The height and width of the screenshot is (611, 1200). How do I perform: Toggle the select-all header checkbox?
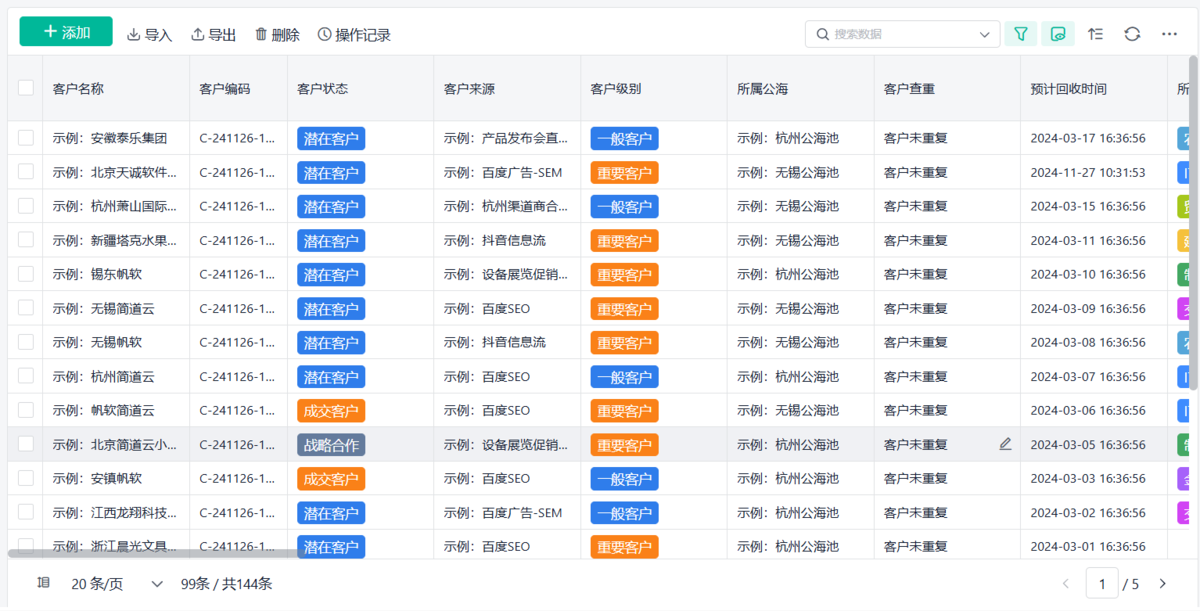point(26,88)
